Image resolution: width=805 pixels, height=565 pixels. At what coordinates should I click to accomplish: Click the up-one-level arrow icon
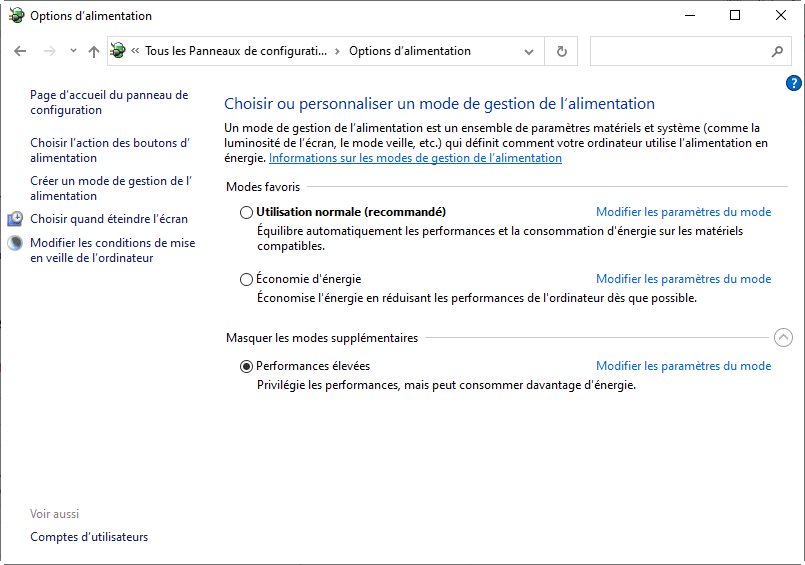point(94,51)
